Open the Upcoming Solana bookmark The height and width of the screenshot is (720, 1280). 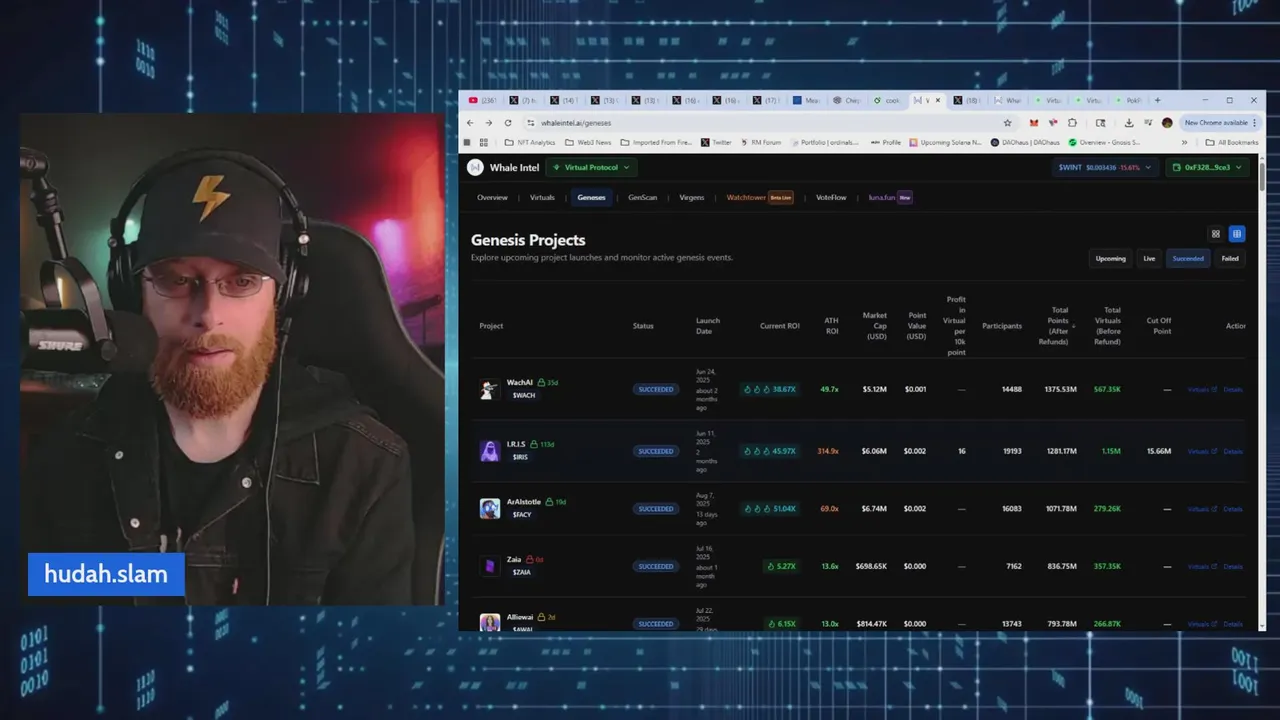pos(946,142)
